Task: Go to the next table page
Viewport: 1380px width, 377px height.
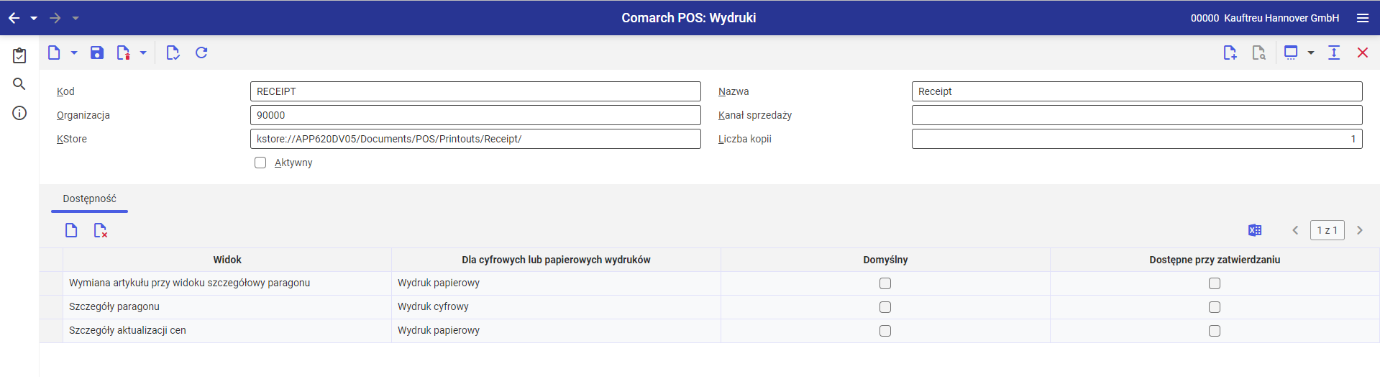Action: (x=1359, y=231)
